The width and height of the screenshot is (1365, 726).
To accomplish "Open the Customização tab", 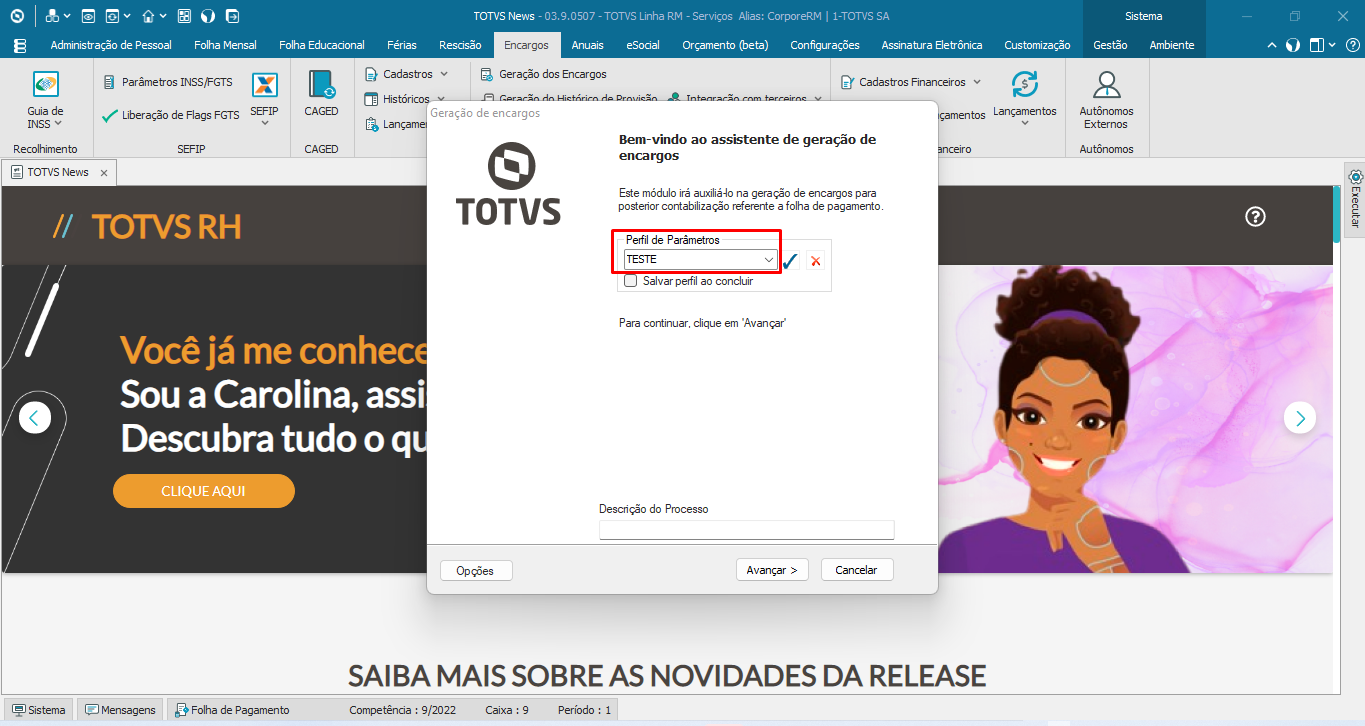I will pos(1037,45).
